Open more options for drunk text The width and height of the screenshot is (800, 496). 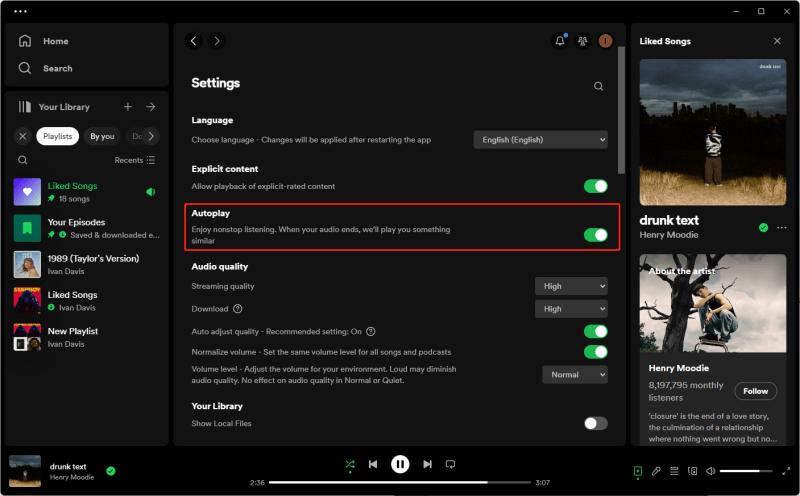pos(782,228)
